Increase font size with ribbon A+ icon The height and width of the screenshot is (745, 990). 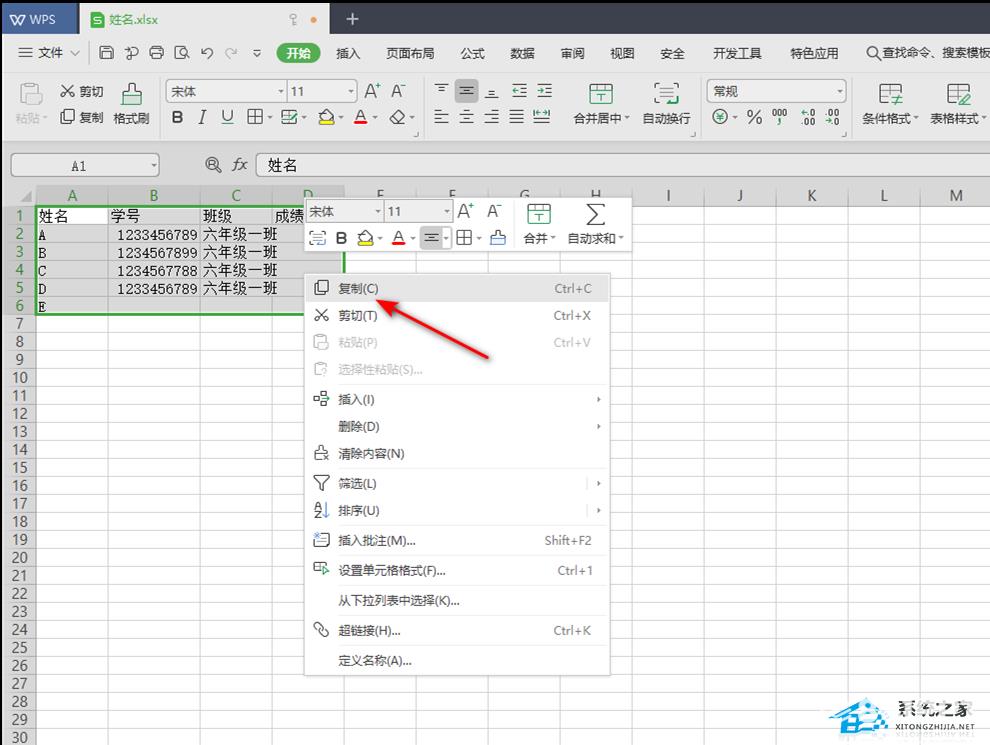tap(373, 92)
